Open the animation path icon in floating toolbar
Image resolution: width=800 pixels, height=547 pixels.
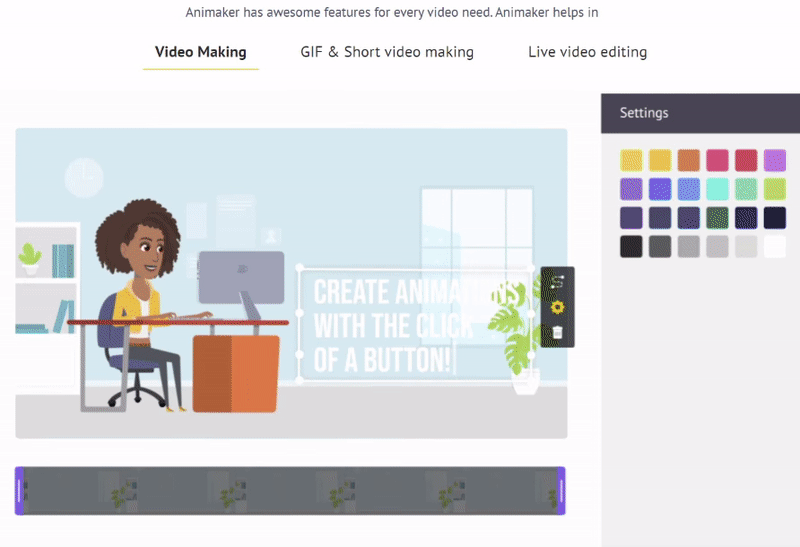coord(557,282)
